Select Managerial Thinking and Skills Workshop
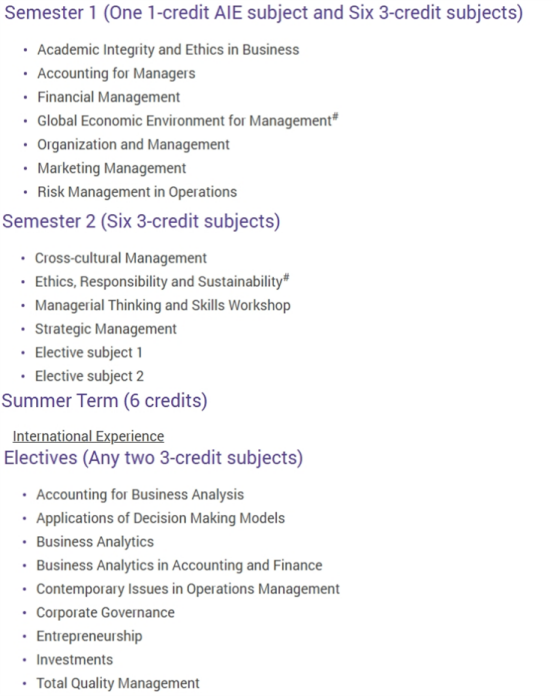Viewport: 554px width, 697px height. click(x=162, y=305)
